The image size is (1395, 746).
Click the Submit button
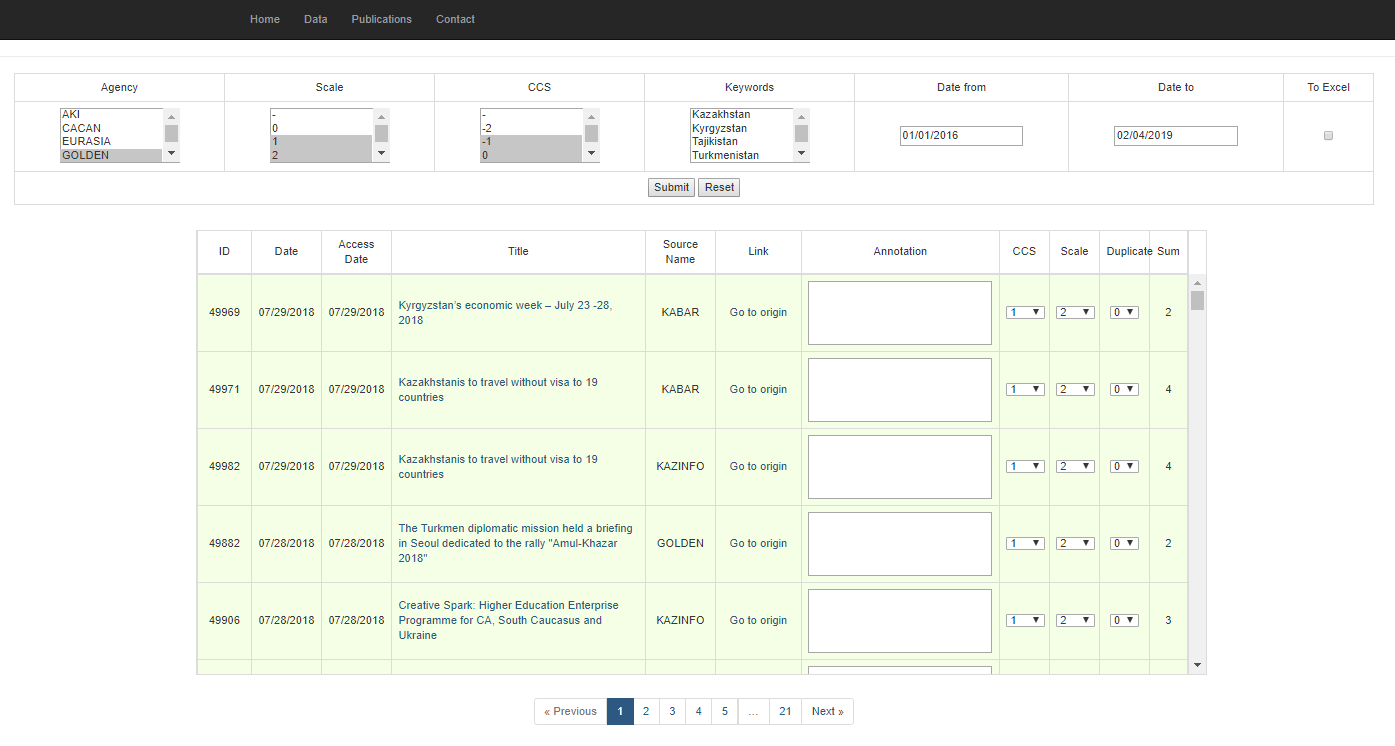671,187
